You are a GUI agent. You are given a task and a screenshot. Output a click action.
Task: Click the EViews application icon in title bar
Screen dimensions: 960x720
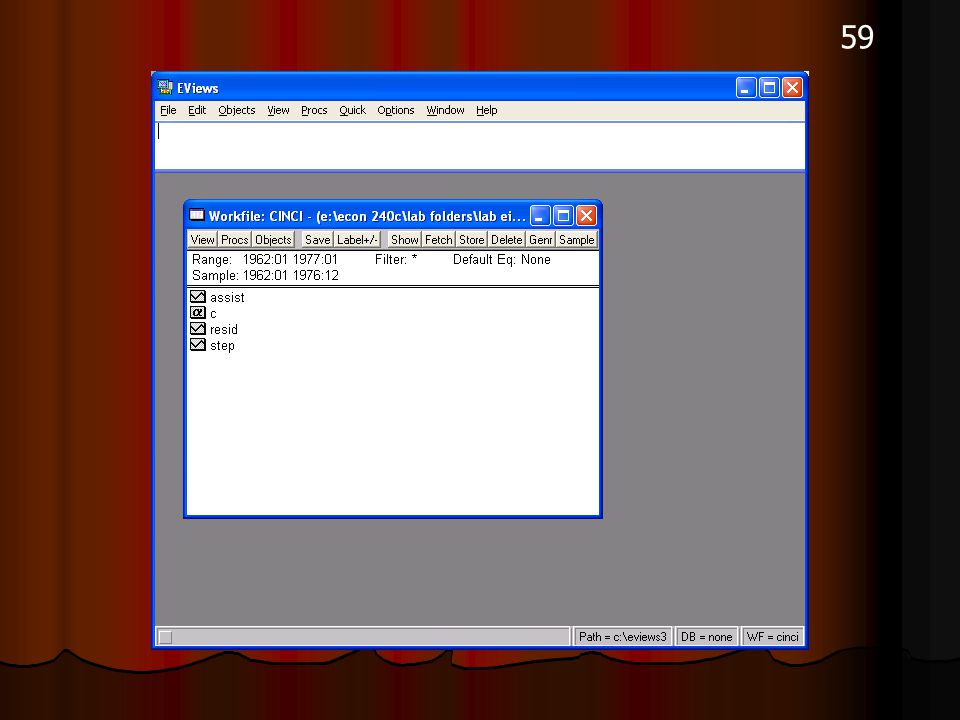pos(165,88)
